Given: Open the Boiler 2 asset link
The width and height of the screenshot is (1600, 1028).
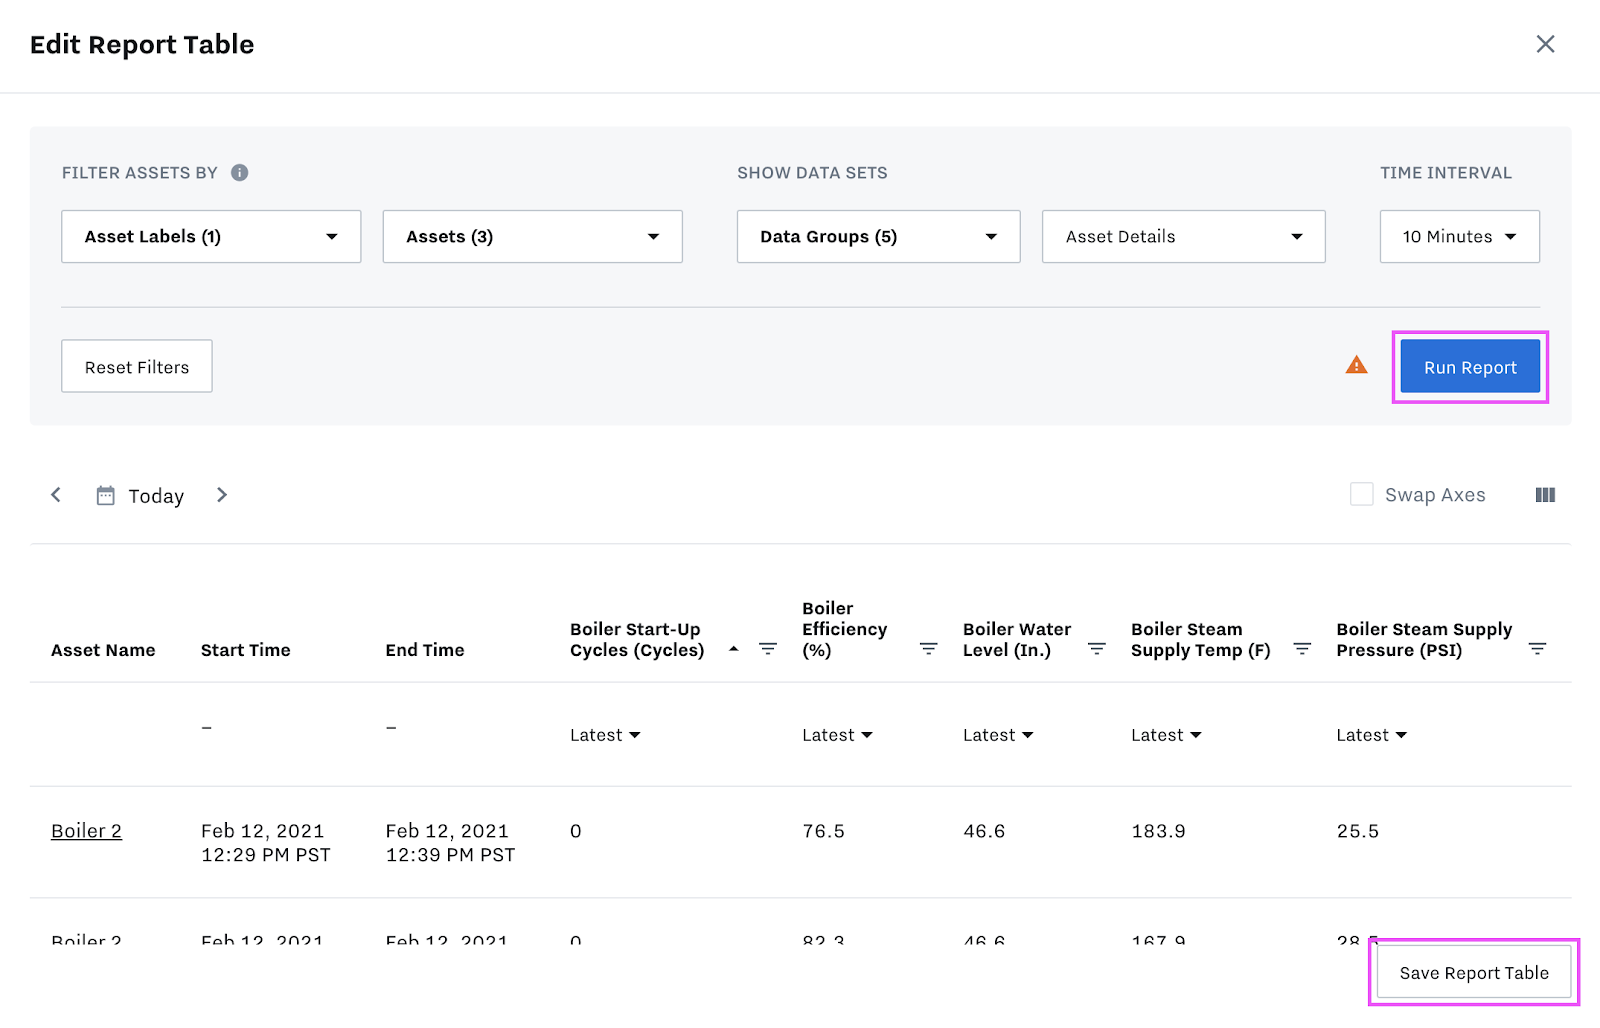Looking at the screenshot, I should 87,831.
